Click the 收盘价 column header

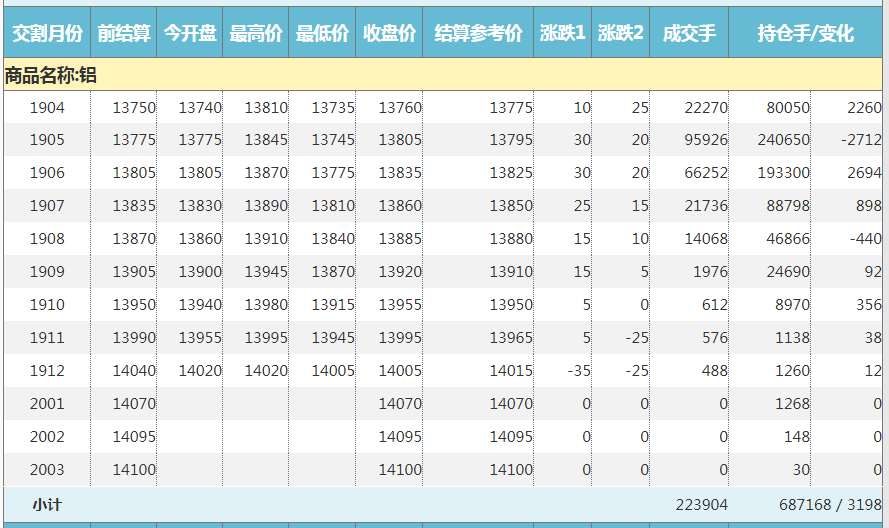389,34
